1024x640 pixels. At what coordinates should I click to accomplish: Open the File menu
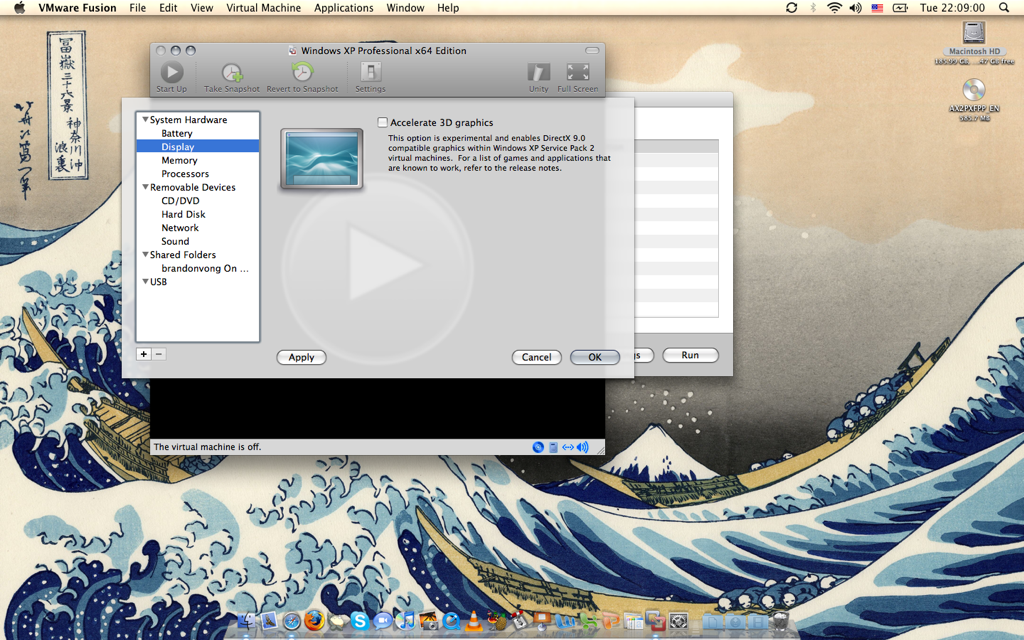click(138, 8)
